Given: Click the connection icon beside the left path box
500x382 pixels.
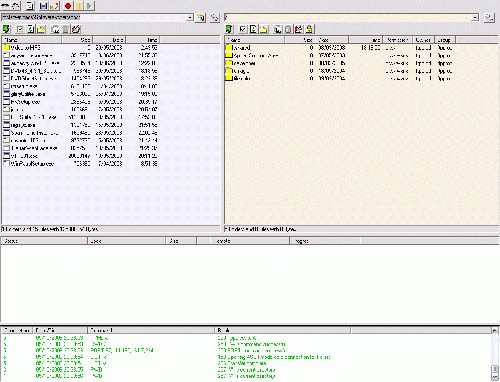Looking at the screenshot, I should (214, 18).
